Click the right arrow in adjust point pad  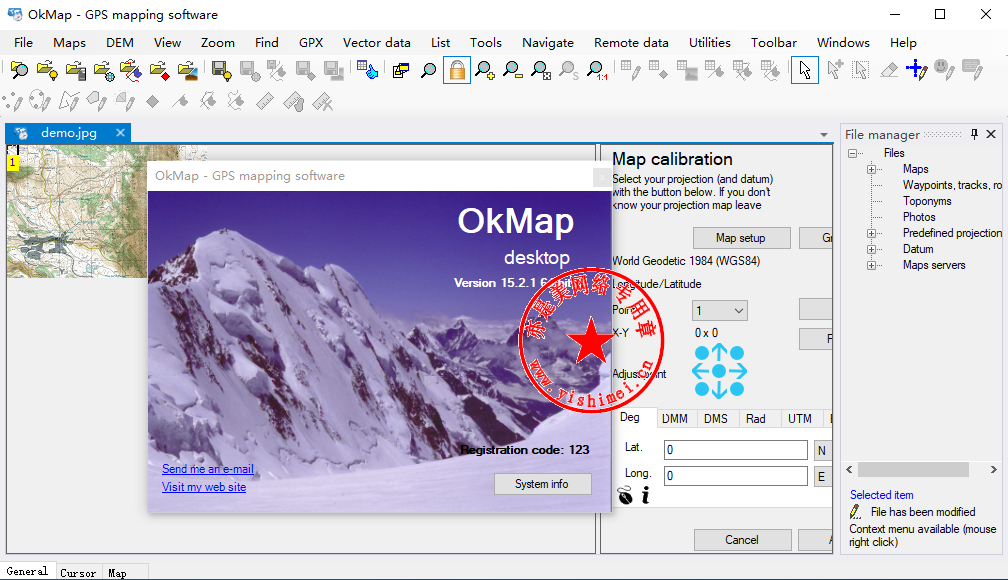click(738, 371)
